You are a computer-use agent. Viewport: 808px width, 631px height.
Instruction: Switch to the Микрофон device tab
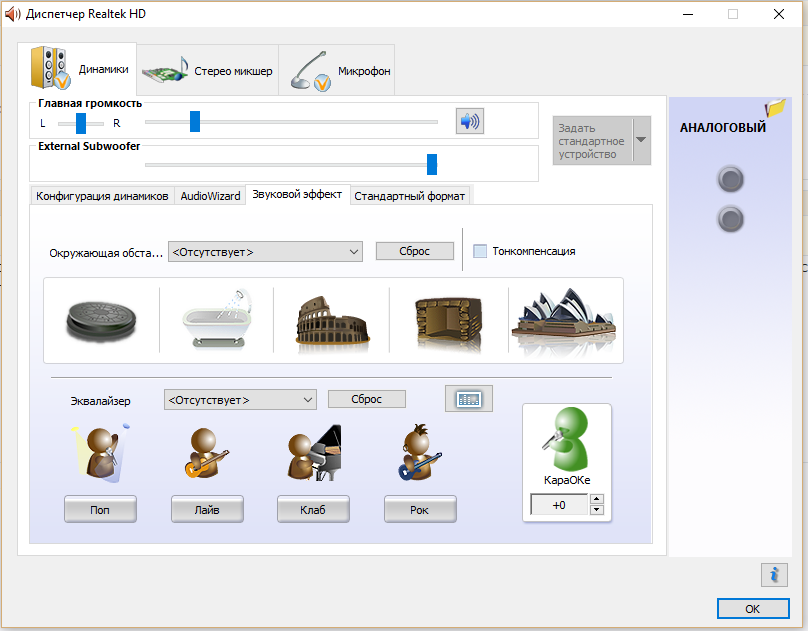point(337,71)
